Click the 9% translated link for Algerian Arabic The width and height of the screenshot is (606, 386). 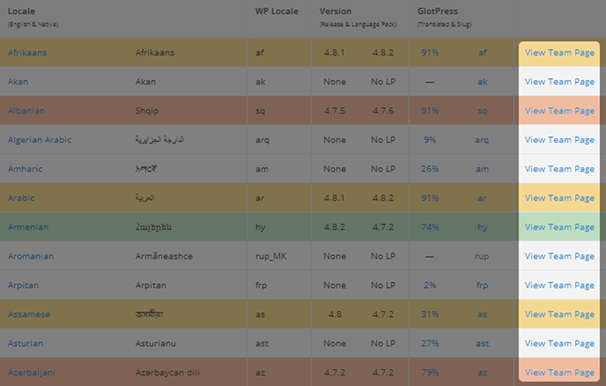click(430, 140)
